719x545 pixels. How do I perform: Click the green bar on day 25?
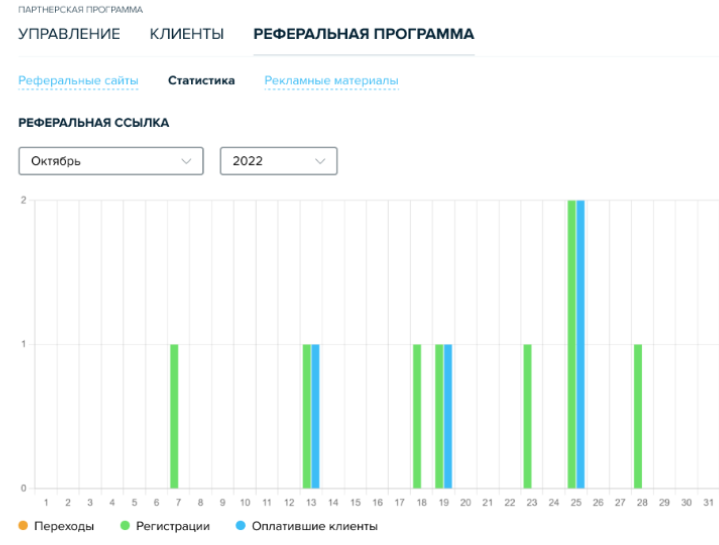pos(572,344)
